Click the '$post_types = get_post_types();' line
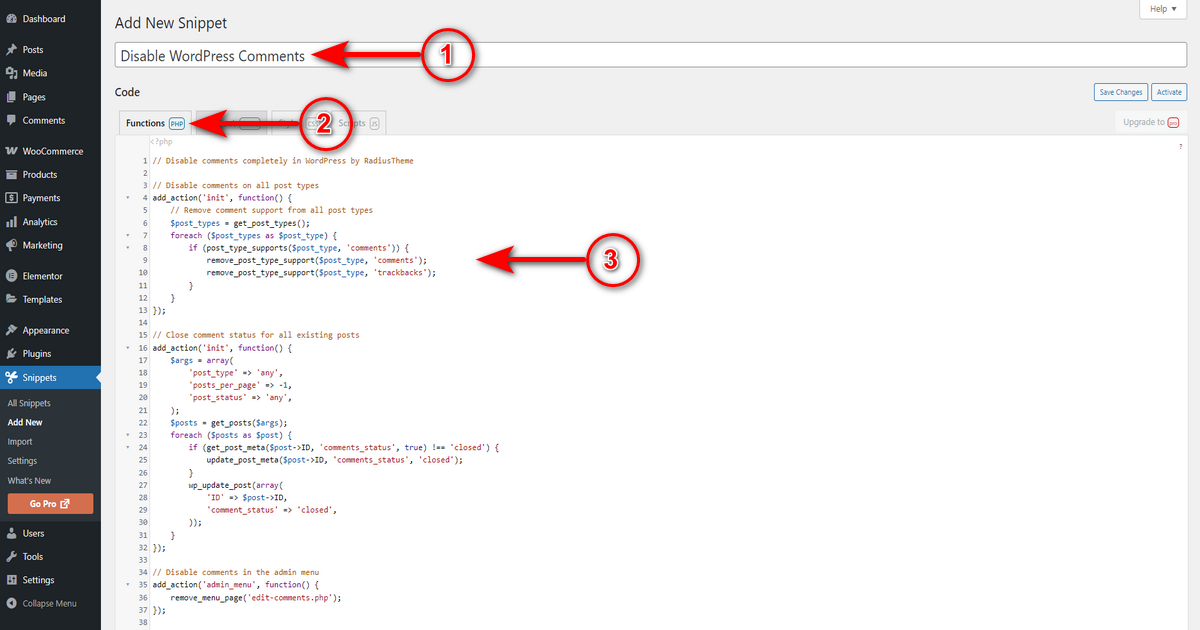This screenshot has width=1200, height=630. click(240, 223)
